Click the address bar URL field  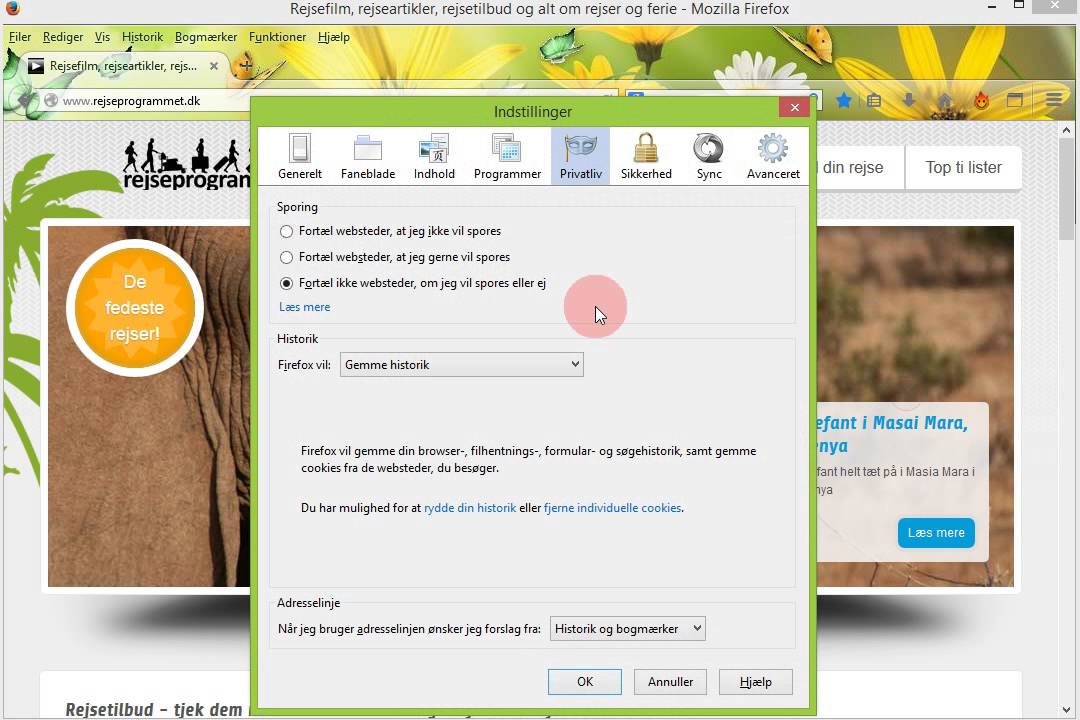(155, 101)
